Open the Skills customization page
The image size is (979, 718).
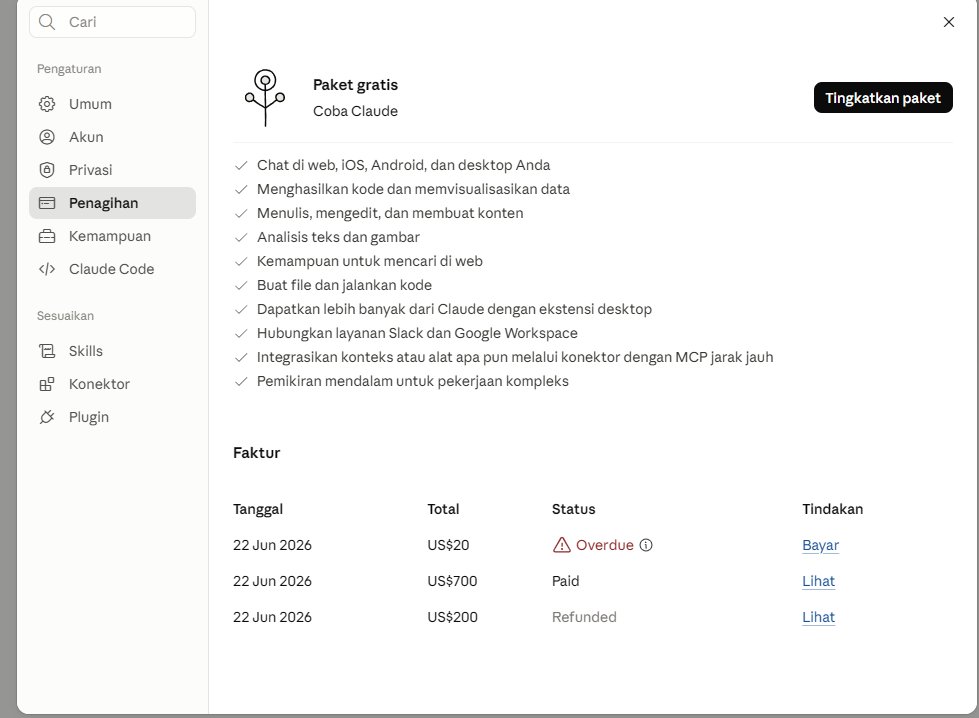(x=112, y=351)
